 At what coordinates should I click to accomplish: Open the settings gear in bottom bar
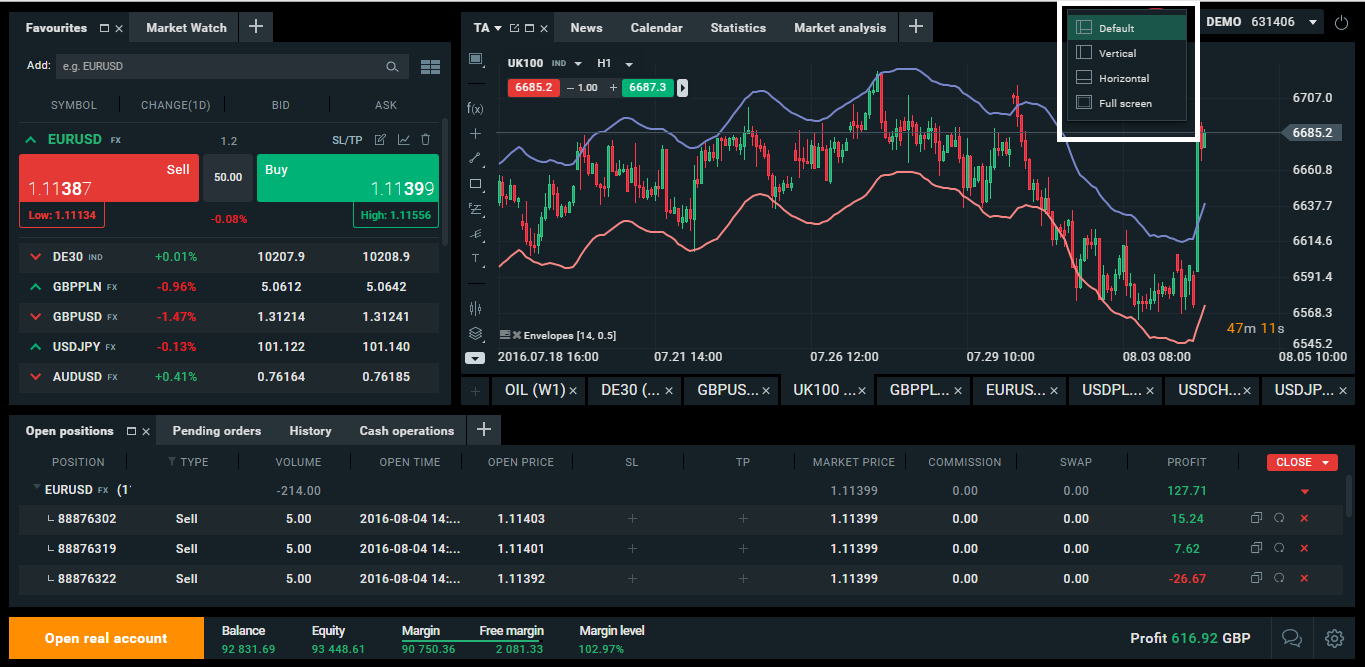point(1334,638)
